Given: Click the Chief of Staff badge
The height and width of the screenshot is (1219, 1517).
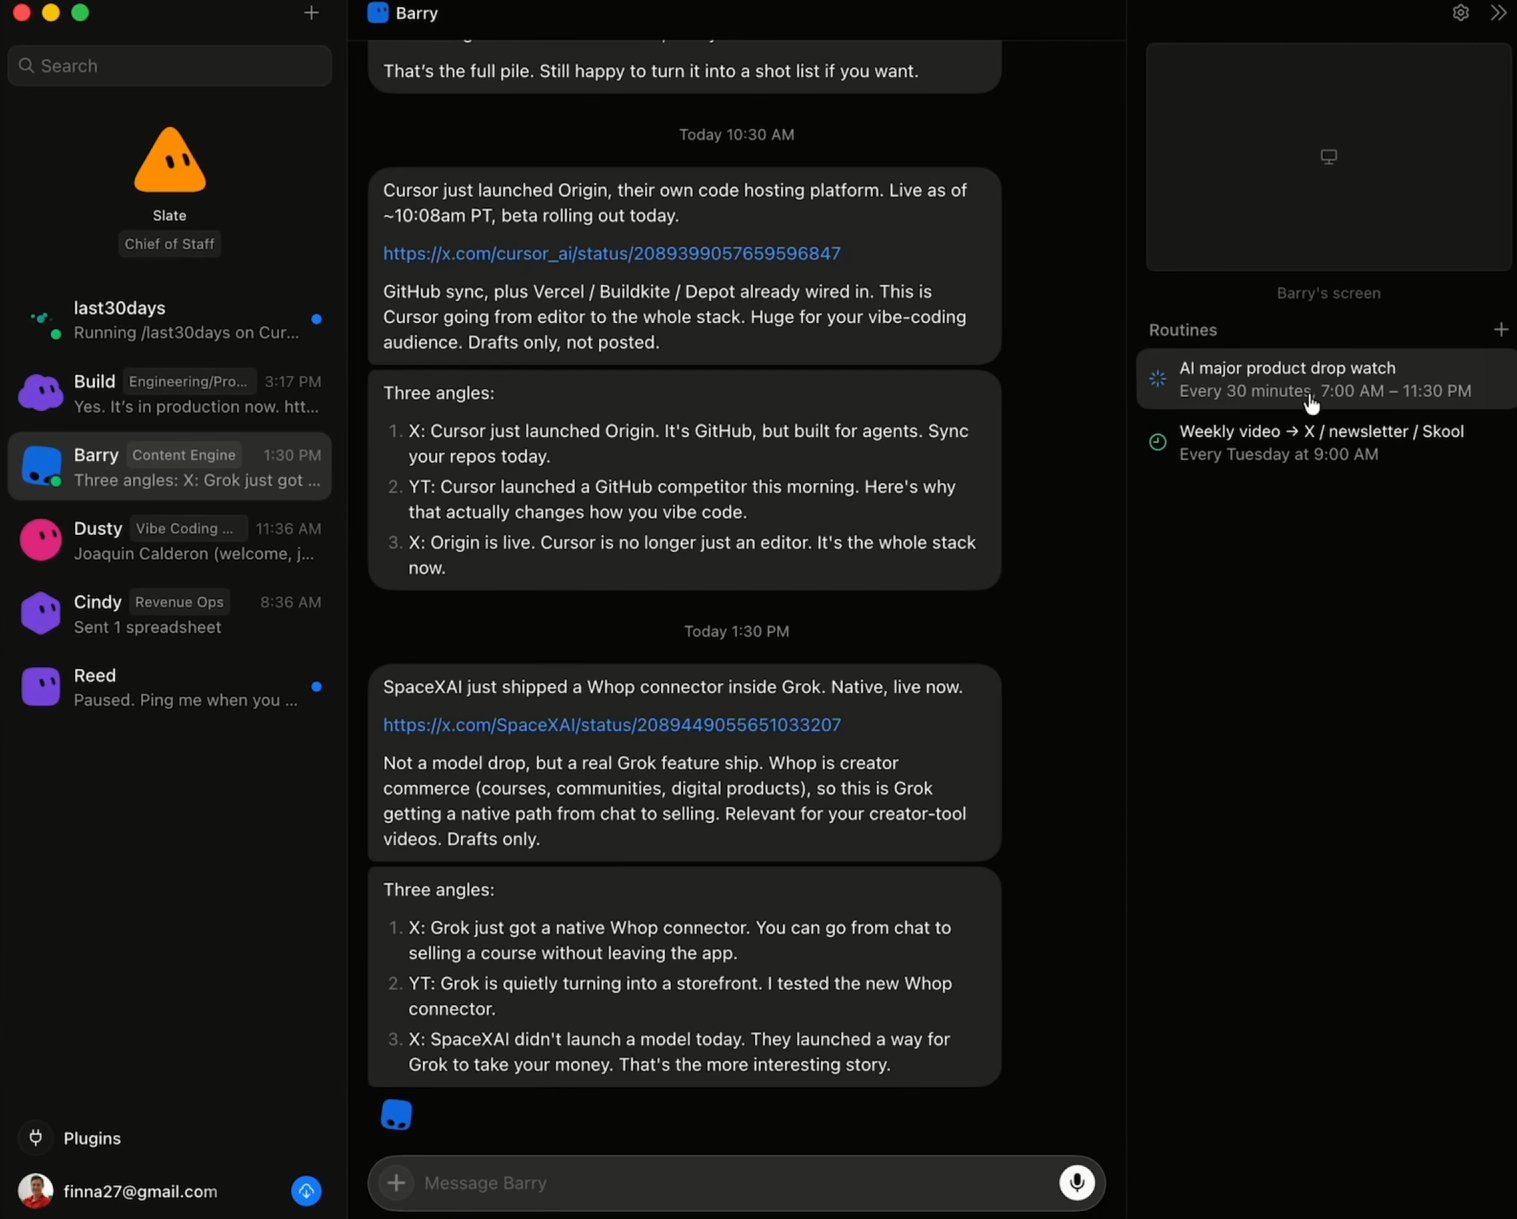Looking at the screenshot, I should [170, 244].
